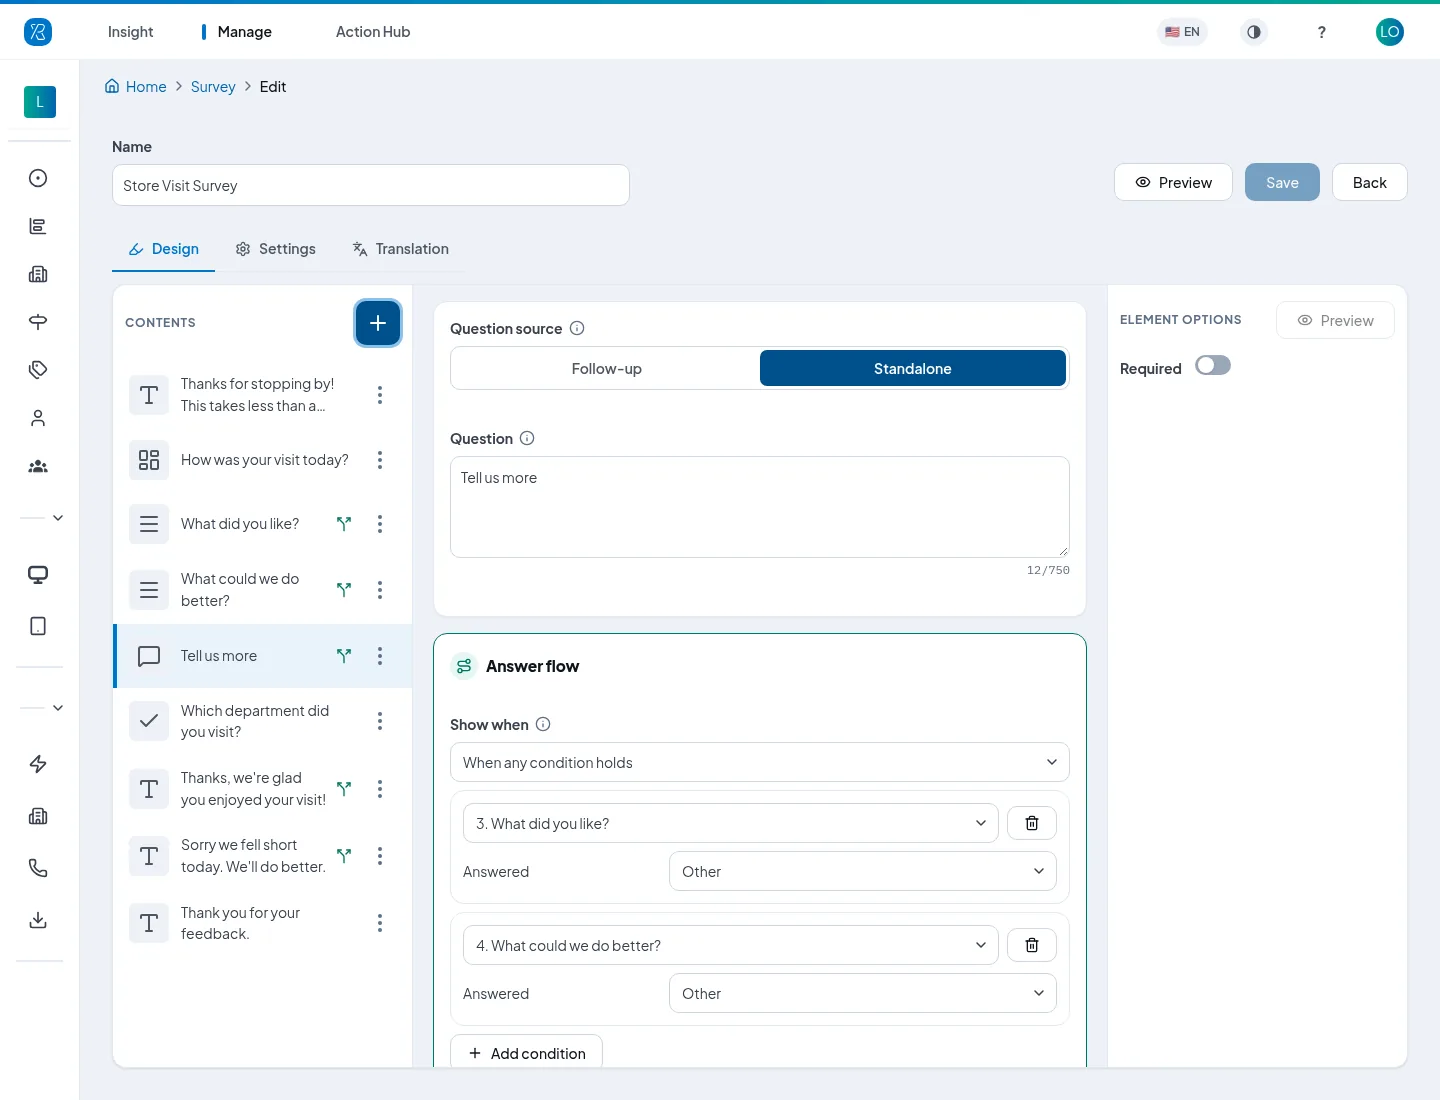Click the app logo icon in the header
This screenshot has height=1100, width=1440.
pyautogui.click(x=38, y=32)
